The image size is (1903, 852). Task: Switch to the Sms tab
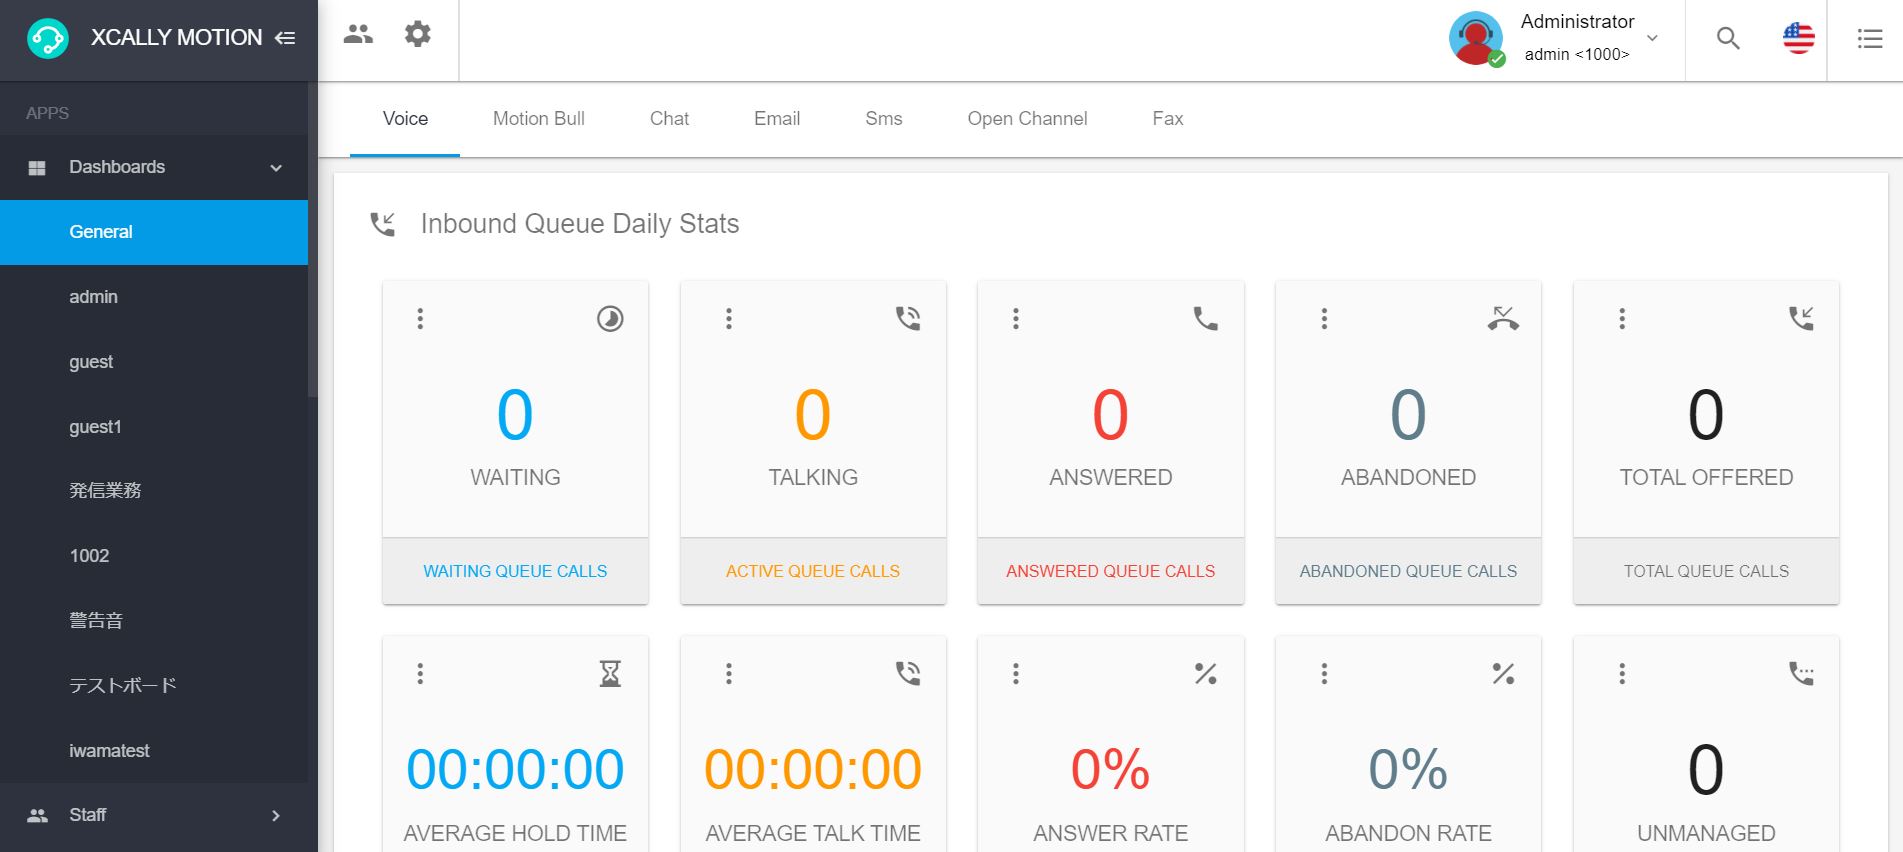point(884,119)
